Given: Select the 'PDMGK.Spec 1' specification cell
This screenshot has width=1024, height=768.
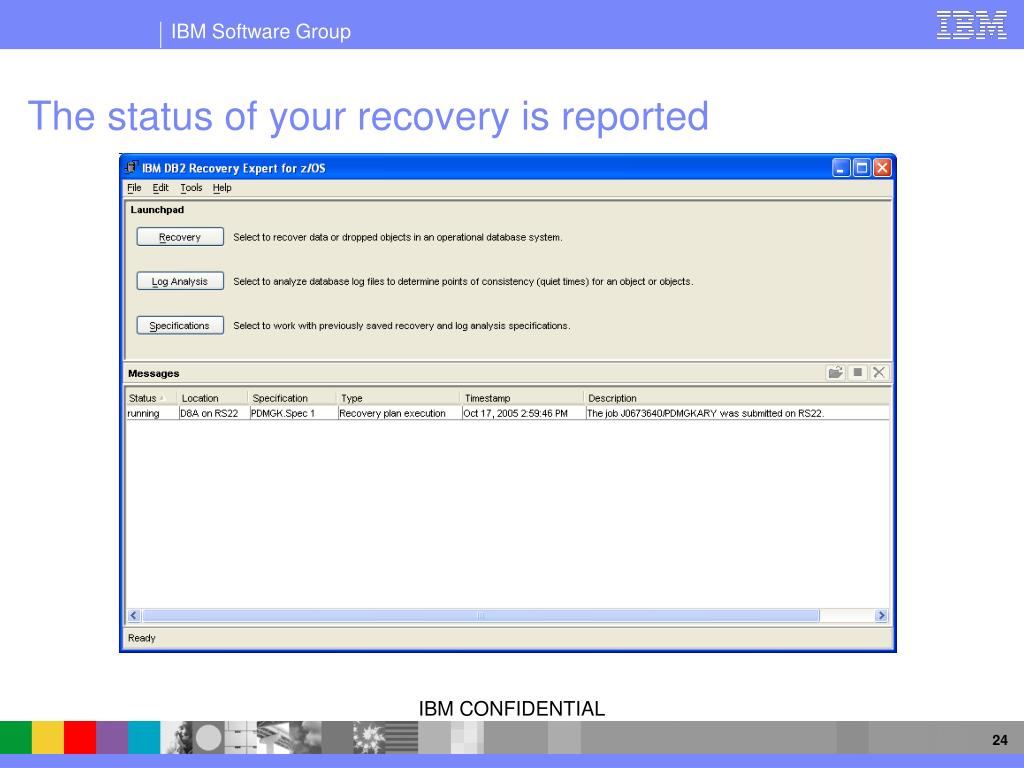Looking at the screenshot, I should (293, 413).
